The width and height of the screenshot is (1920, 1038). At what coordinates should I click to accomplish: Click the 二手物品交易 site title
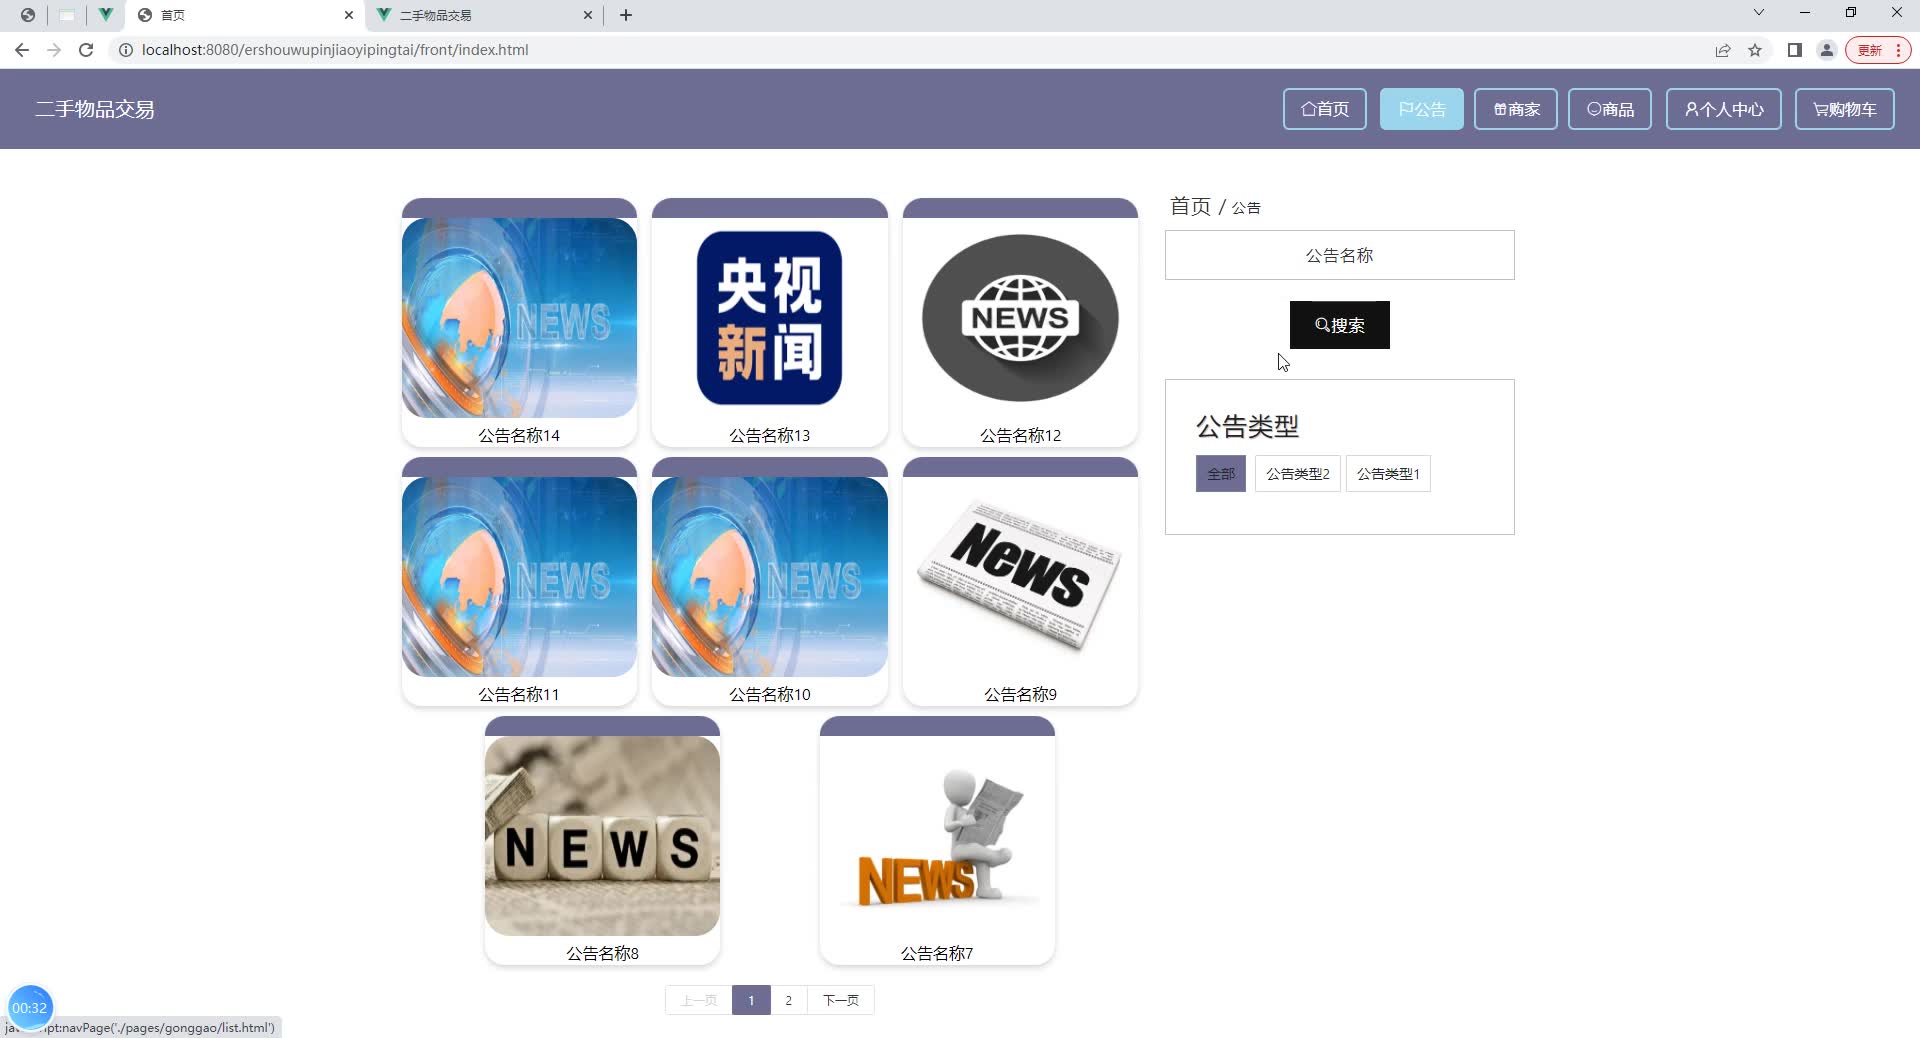tap(95, 109)
